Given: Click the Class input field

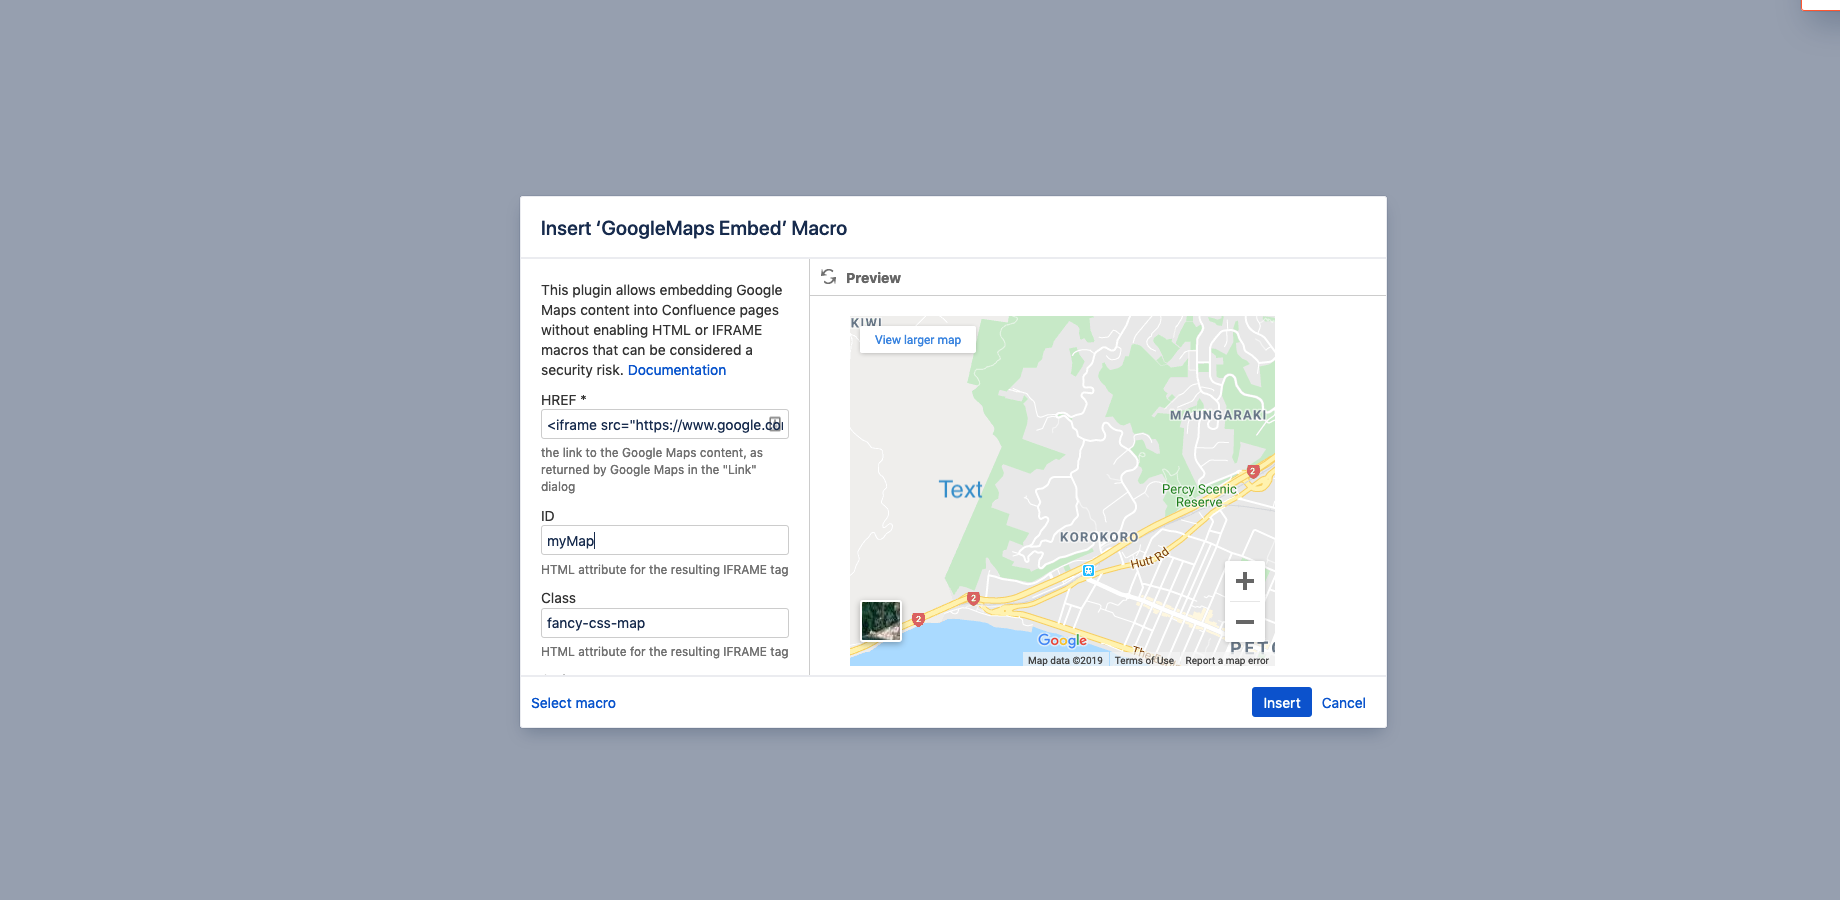Looking at the screenshot, I should point(665,623).
